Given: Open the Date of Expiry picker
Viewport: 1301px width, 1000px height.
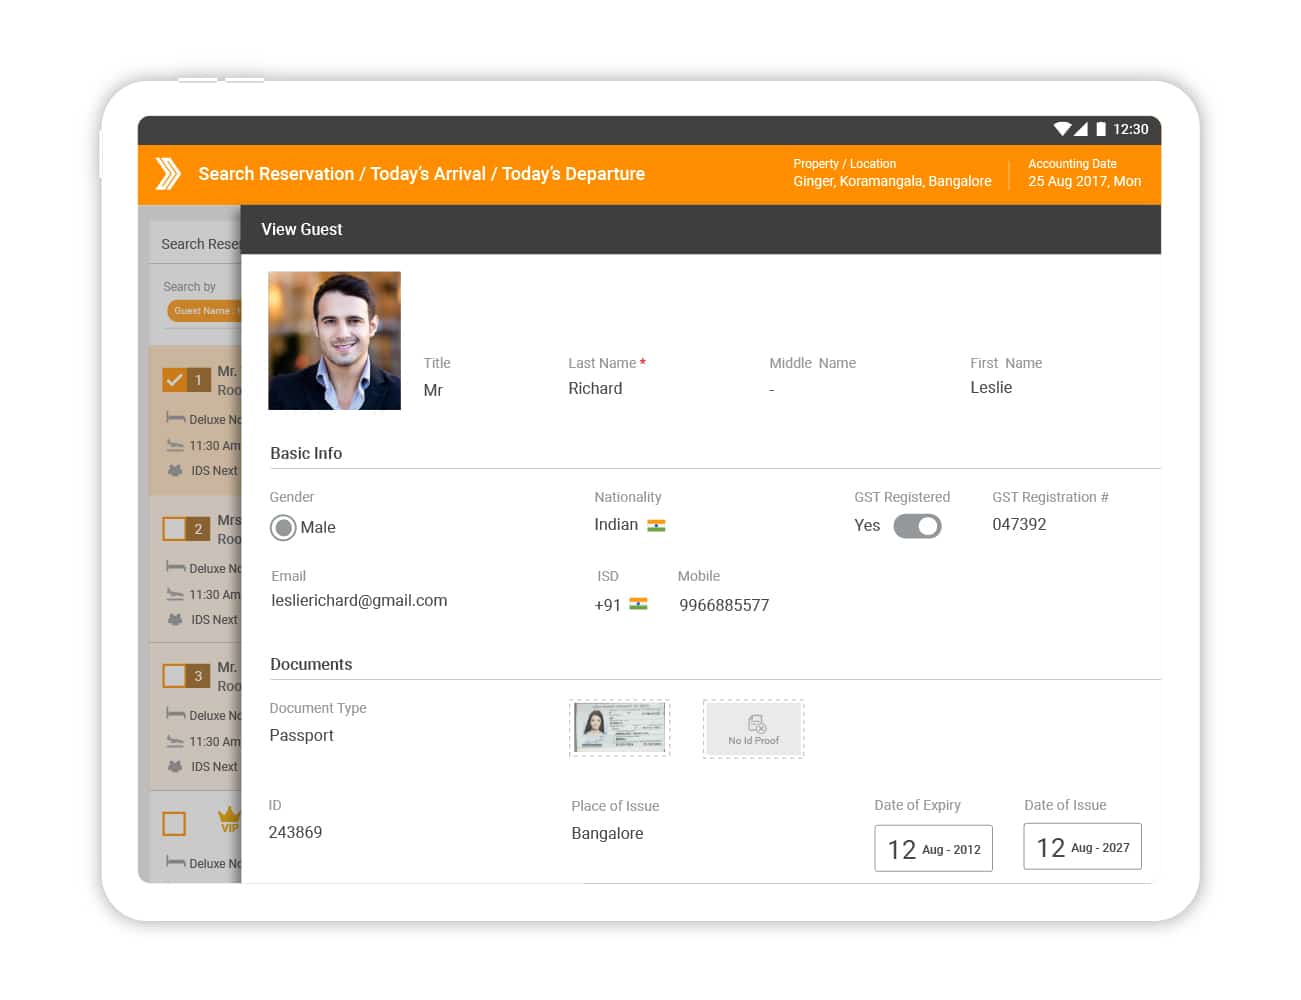Looking at the screenshot, I should 933,848.
